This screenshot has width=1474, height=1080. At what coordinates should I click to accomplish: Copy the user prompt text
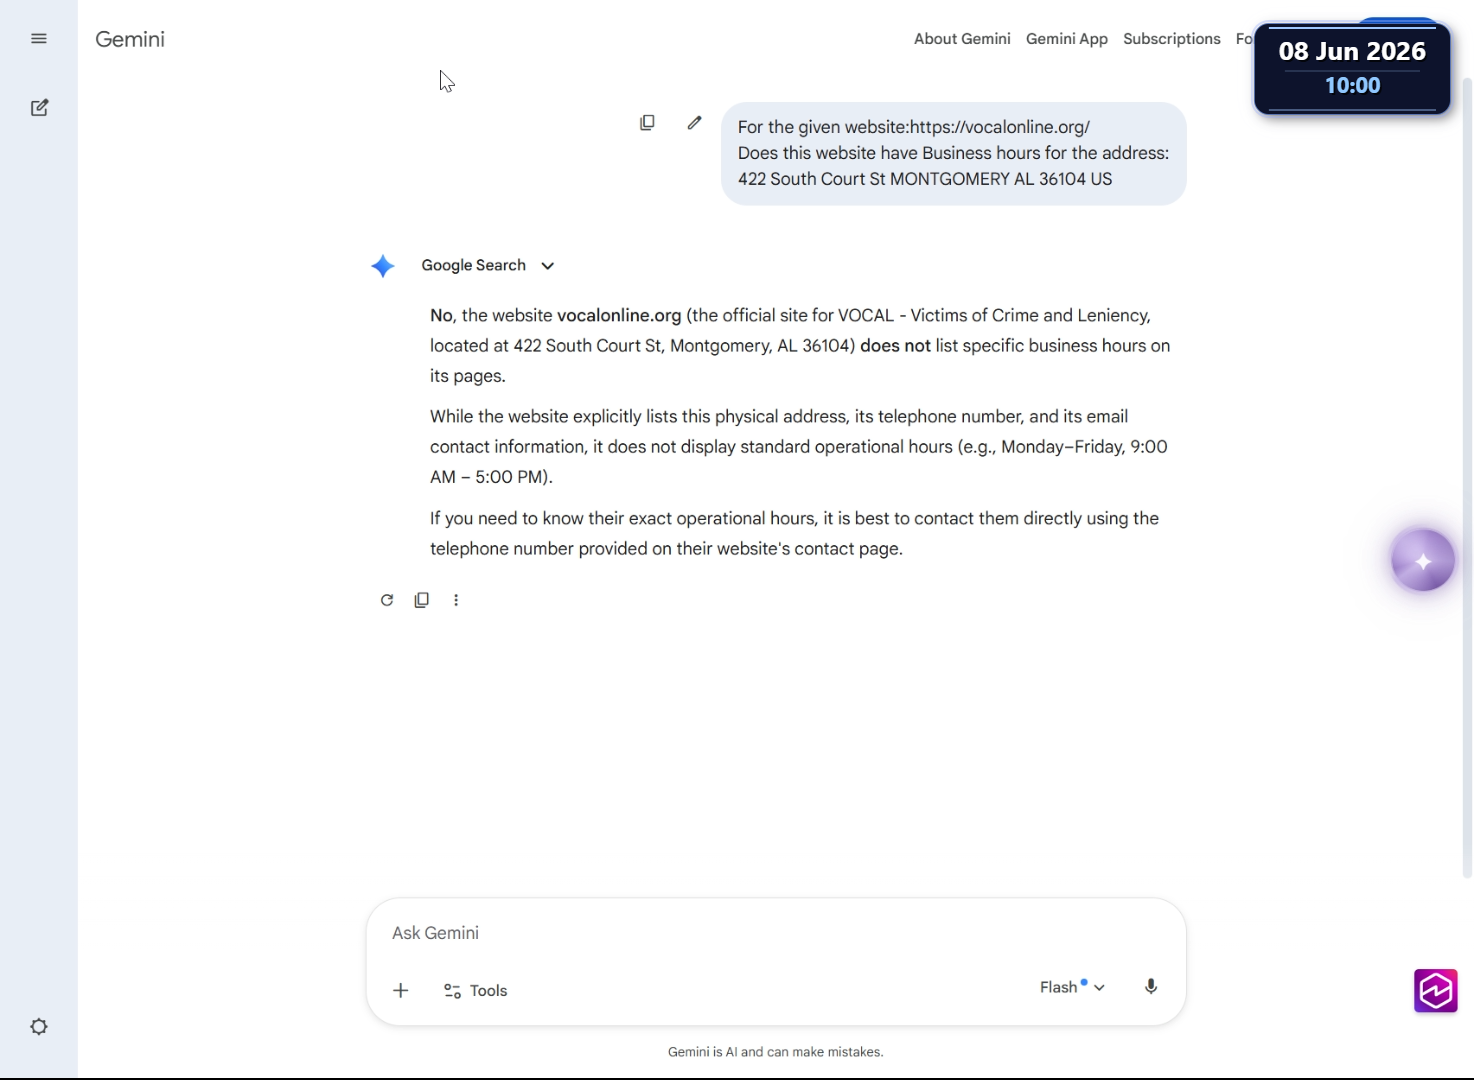[x=647, y=122]
